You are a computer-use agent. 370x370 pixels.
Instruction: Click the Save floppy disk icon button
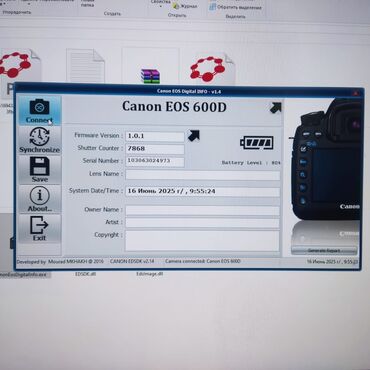[x=39, y=170]
